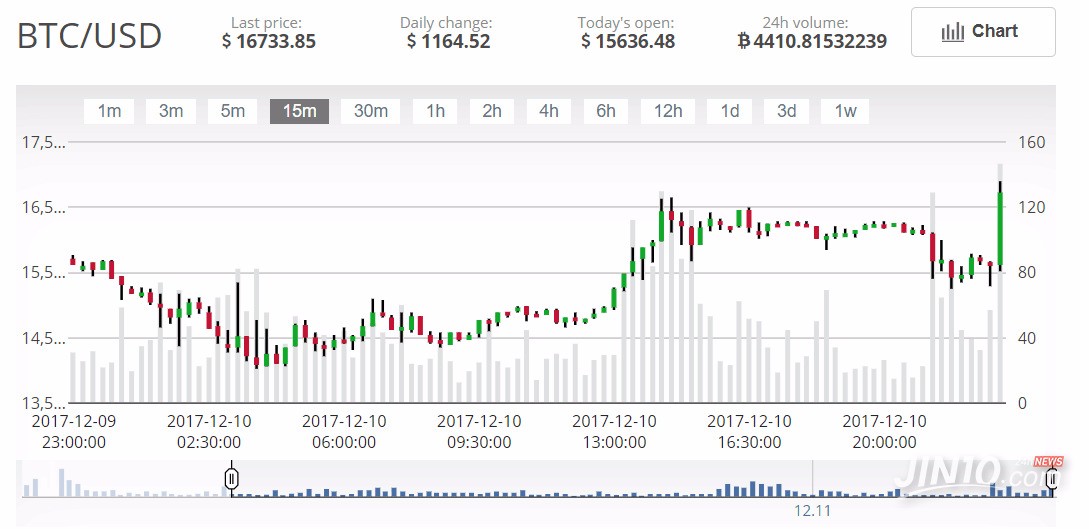This screenshot has height=529, width=1089.
Task: Click the 2017-12-10 02:30:00 axis label
Action: click(x=210, y=431)
